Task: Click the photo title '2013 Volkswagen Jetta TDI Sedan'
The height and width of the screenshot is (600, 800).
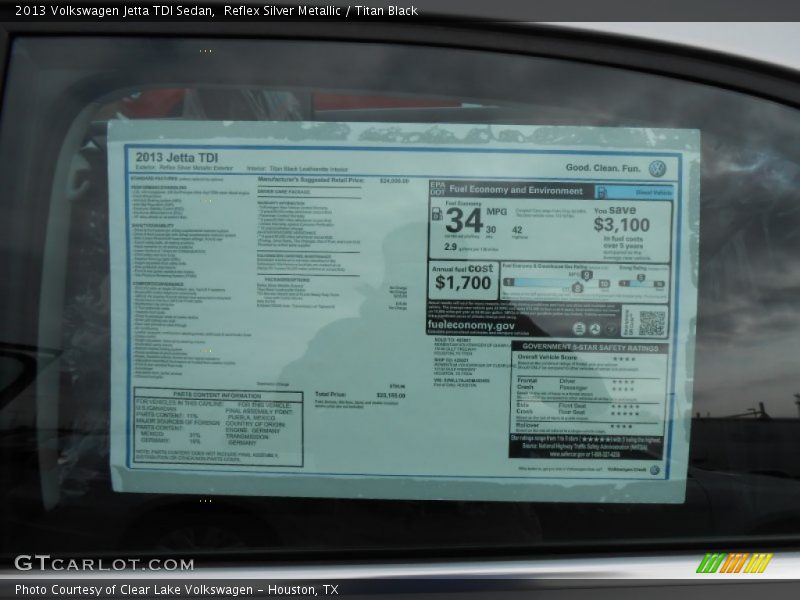Action: point(114,11)
